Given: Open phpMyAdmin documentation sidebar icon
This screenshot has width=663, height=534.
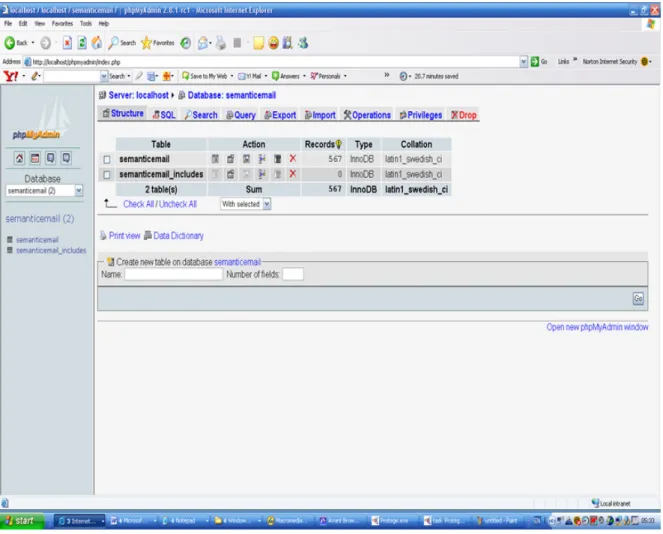Looking at the screenshot, I should 51,159.
